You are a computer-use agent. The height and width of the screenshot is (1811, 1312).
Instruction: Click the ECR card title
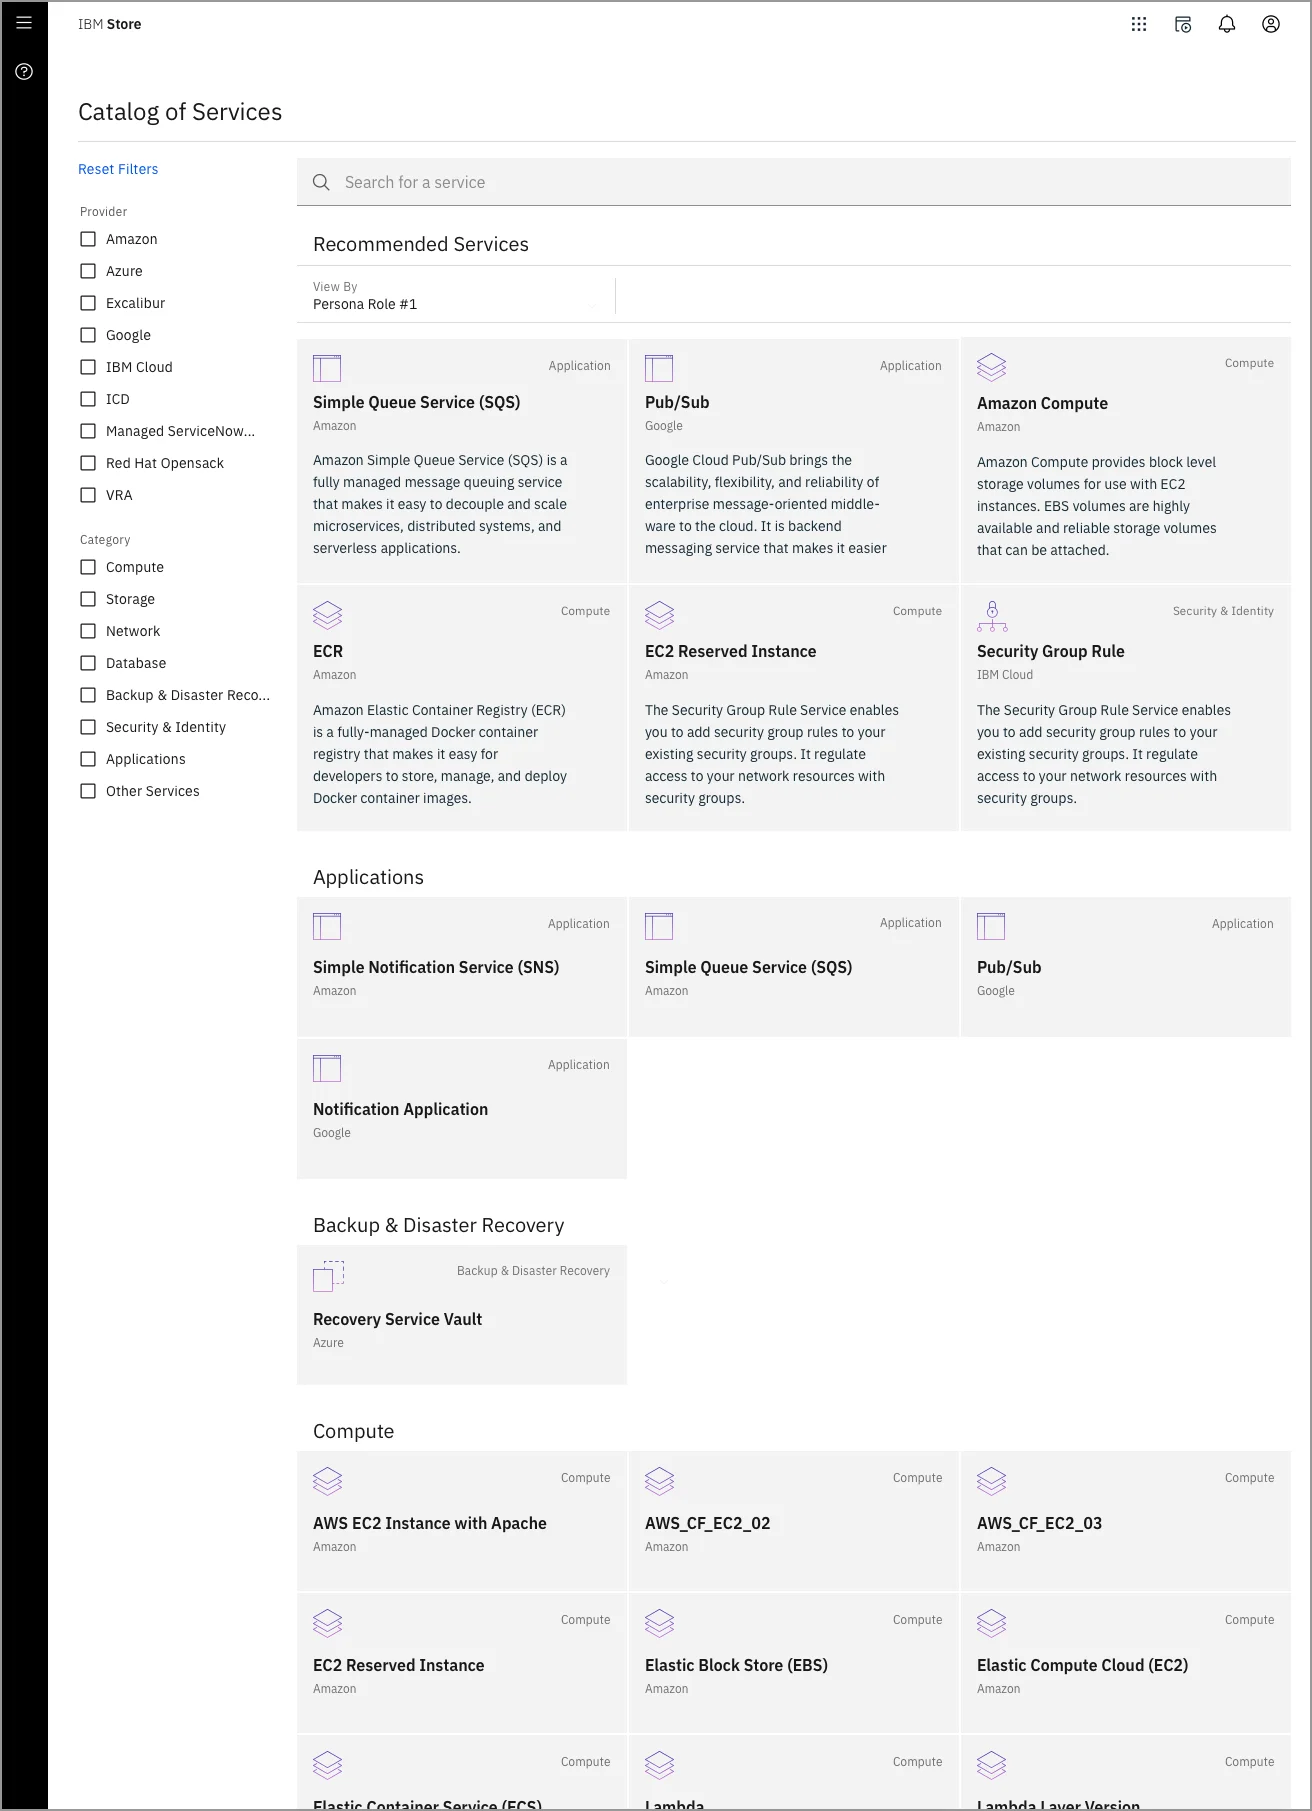tap(328, 651)
